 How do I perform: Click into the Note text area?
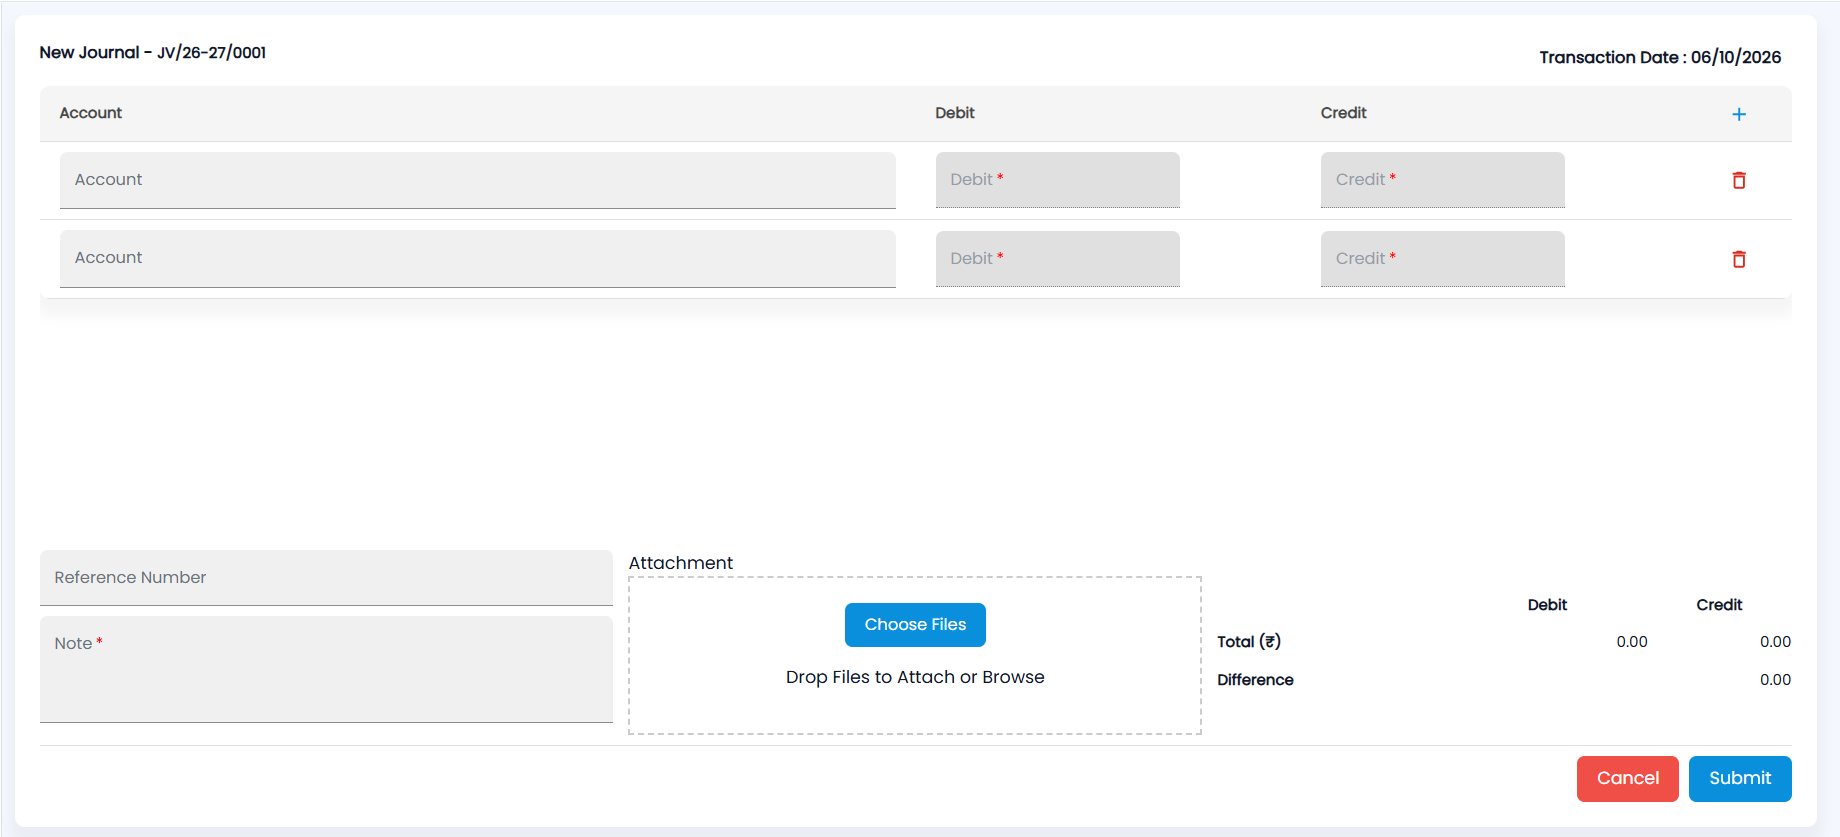point(326,669)
